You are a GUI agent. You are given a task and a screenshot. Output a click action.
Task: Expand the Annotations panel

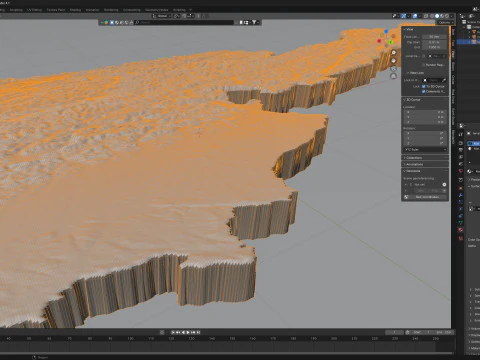click(425, 164)
